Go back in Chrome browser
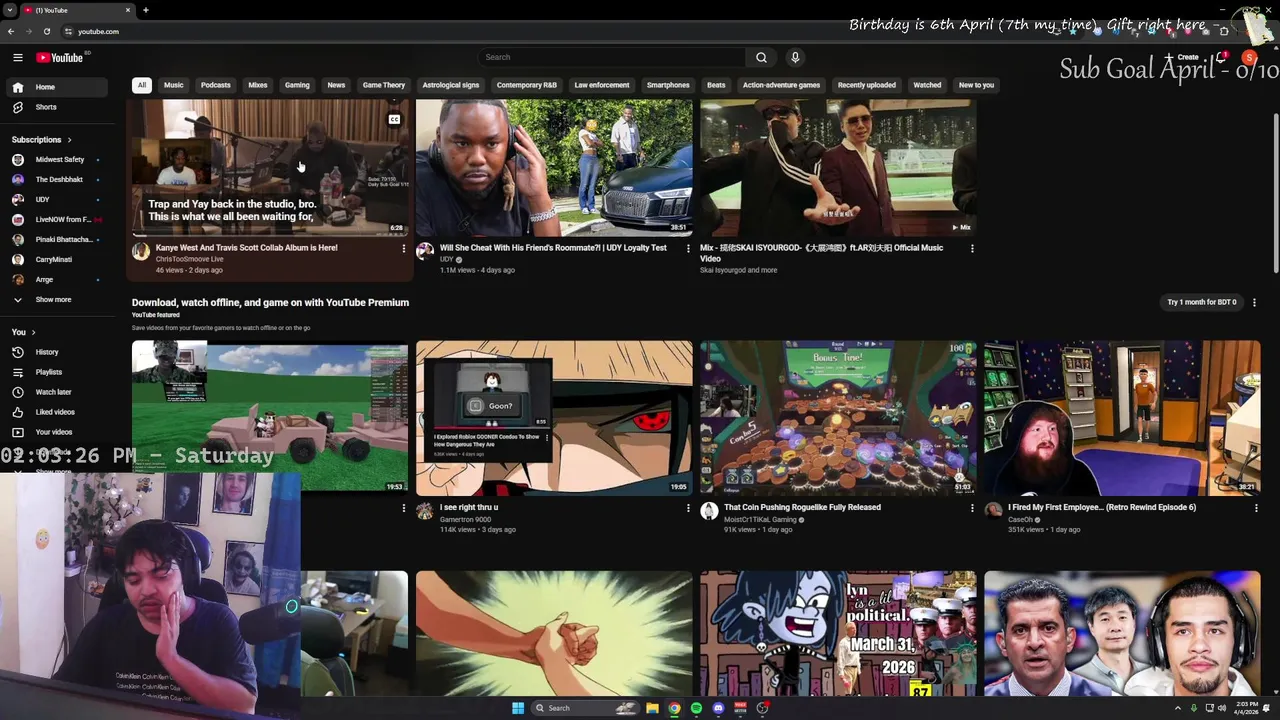 coord(11,31)
